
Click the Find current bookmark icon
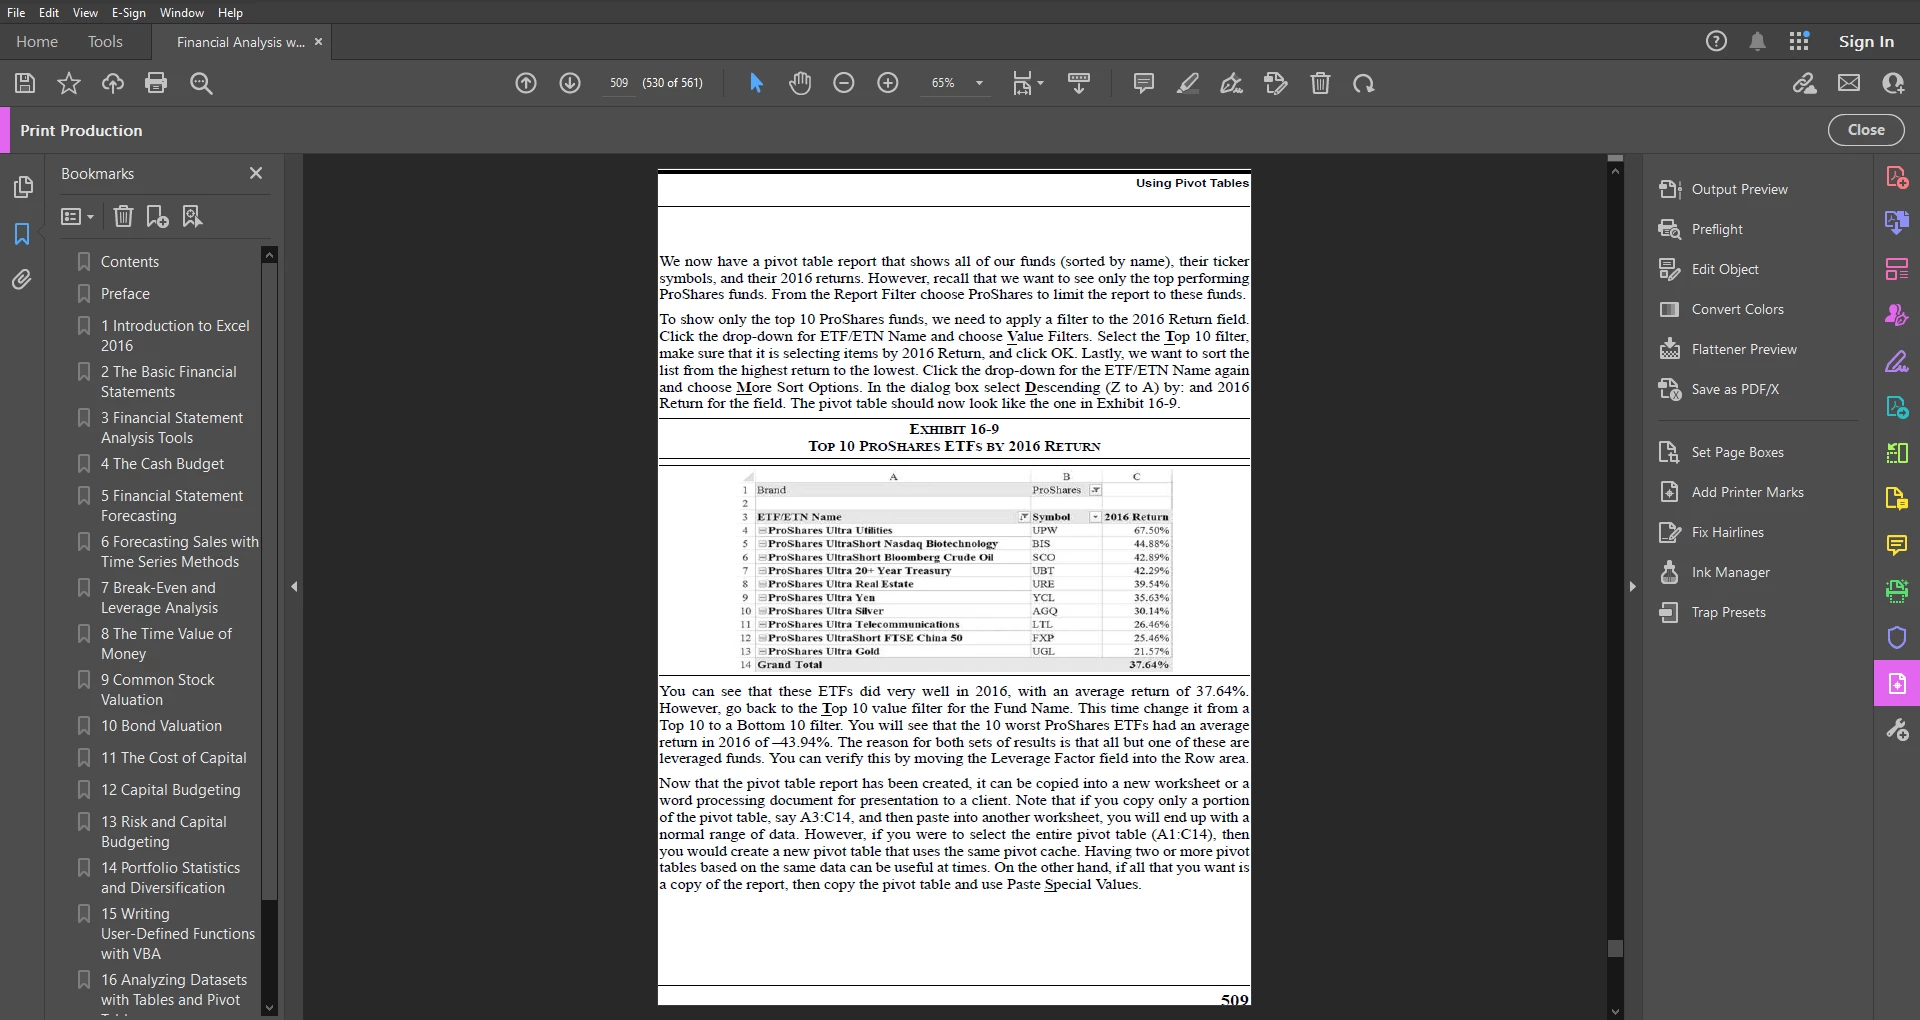pos(192,216)
